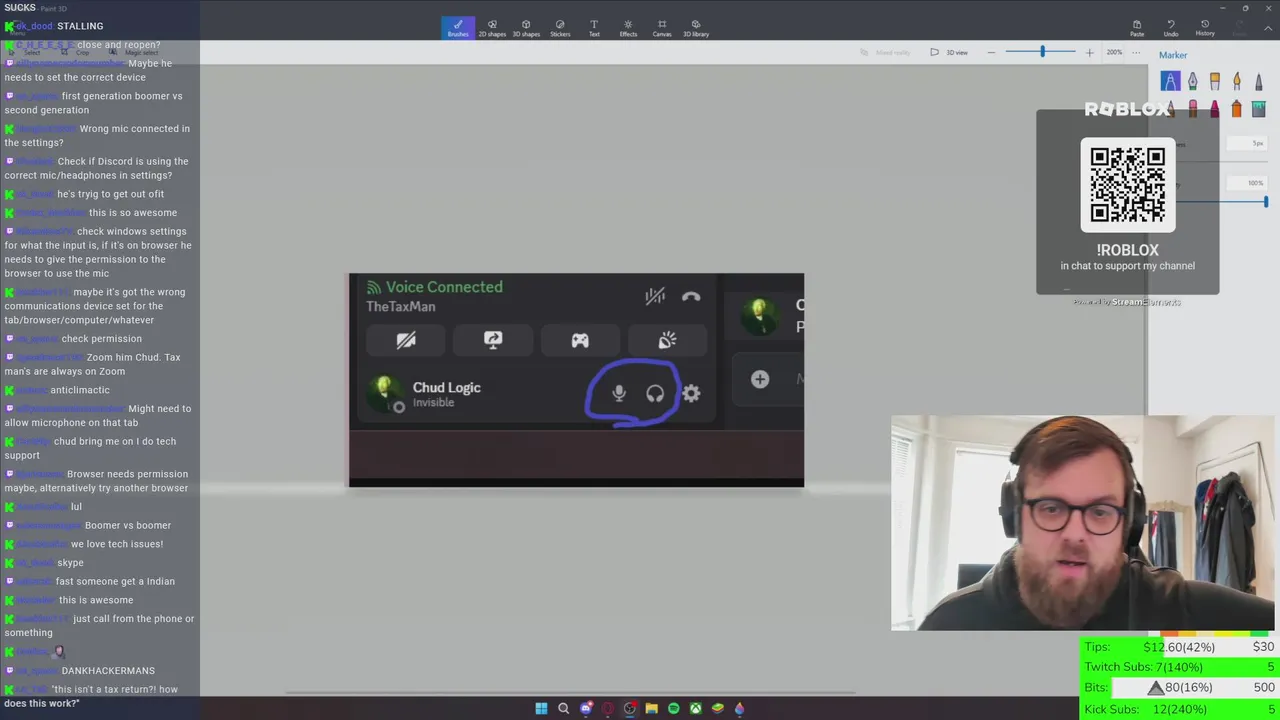
Task: Click the Discord plus attachment button
Action: tap(760, 379)
